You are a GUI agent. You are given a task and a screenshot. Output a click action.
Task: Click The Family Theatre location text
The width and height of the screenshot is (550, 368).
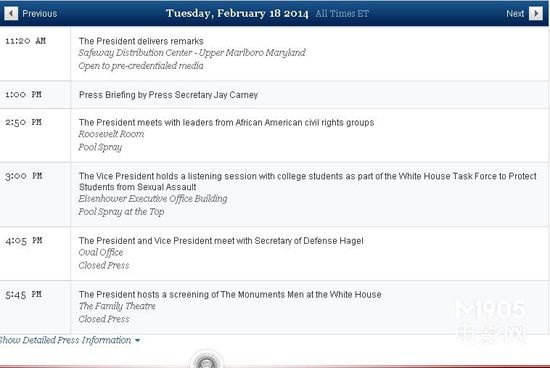tap(117, 306)
